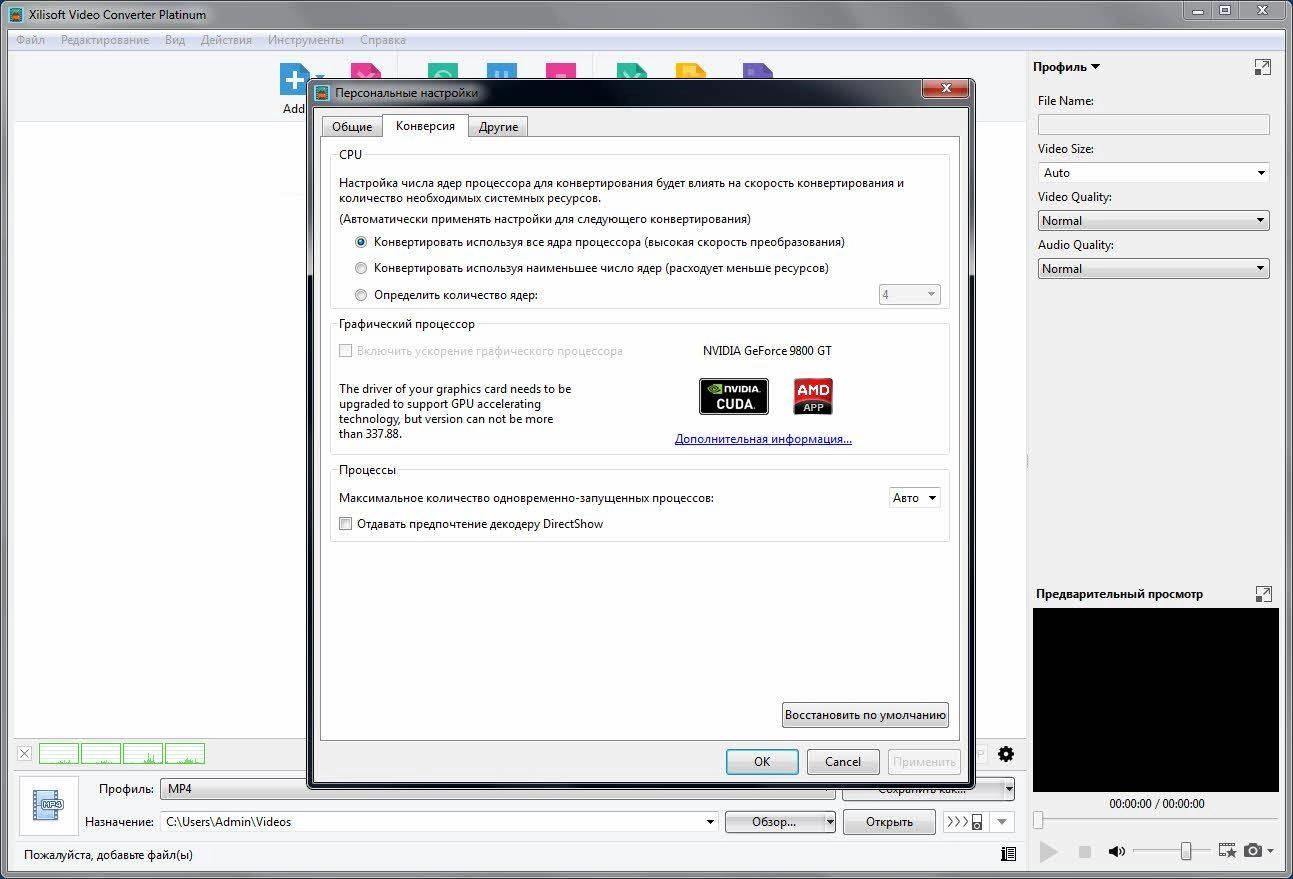Viewport: 1293px width, 879px height.
Task: Open the max processes Авто dropdown
Action: (915, 498)
